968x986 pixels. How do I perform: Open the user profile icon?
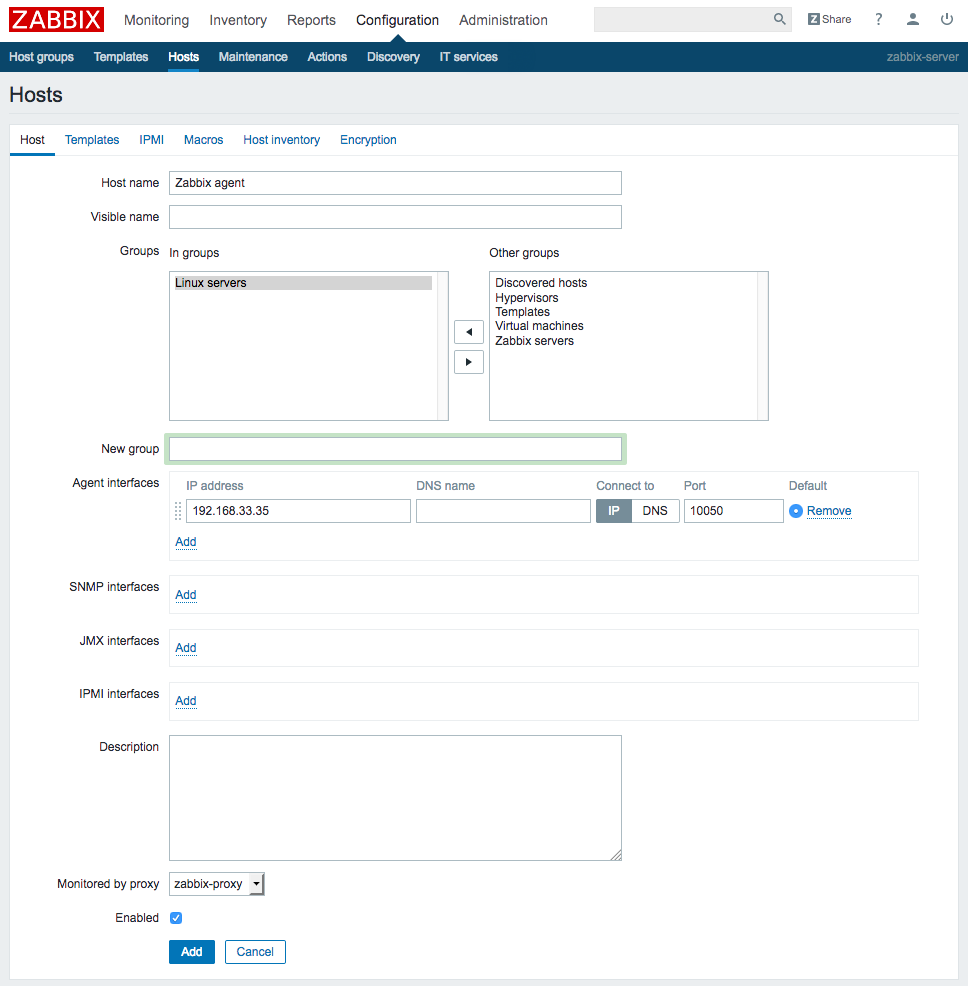click(913, 19)
